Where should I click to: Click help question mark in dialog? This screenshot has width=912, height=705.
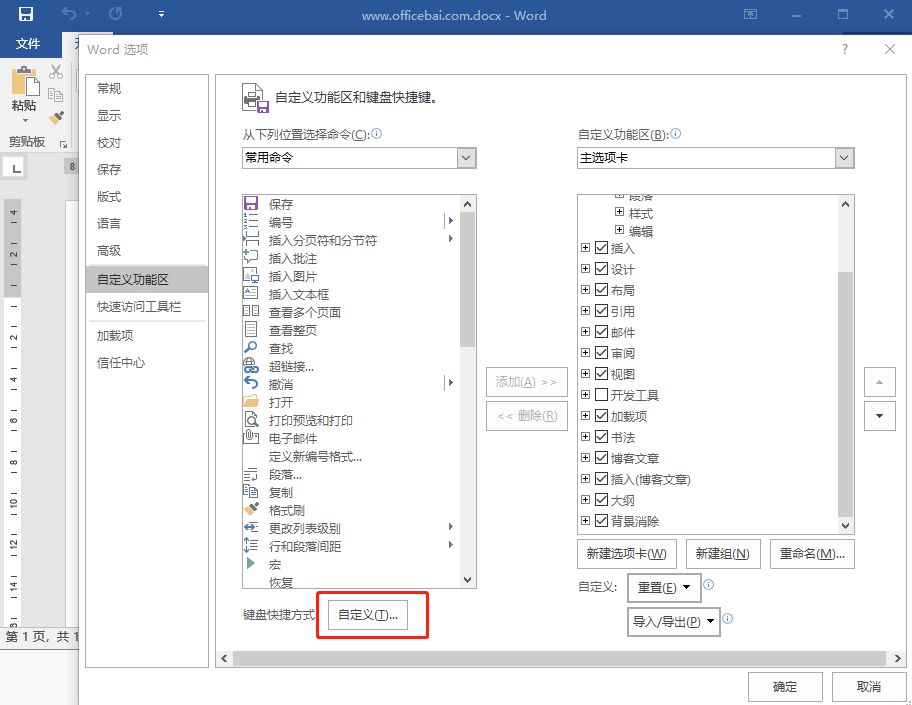[845, 49]
